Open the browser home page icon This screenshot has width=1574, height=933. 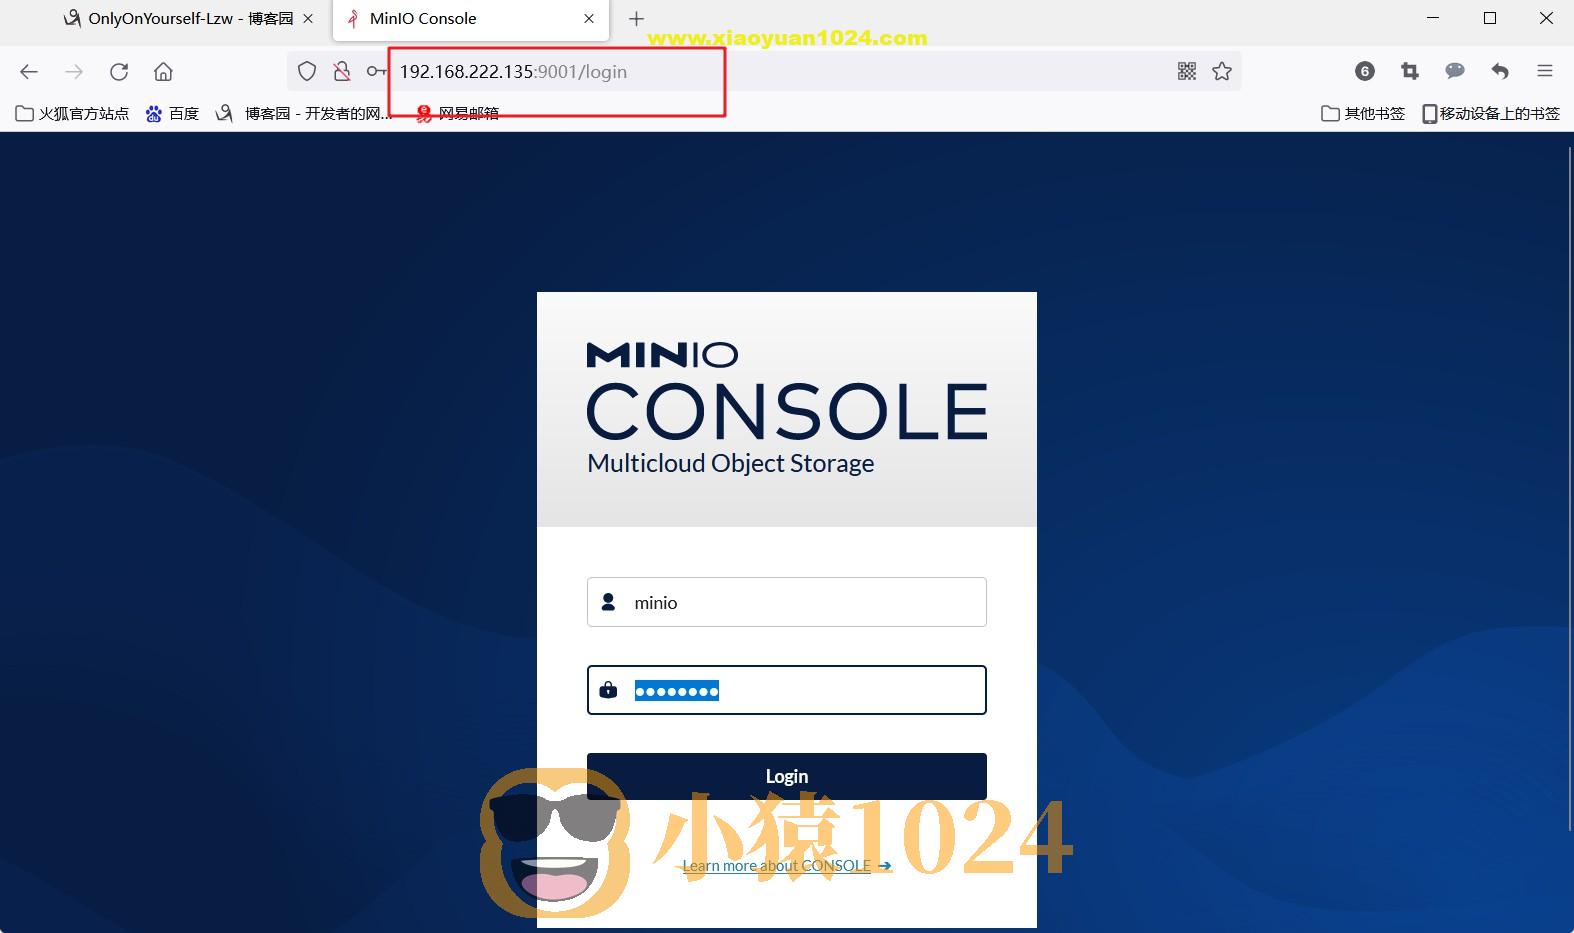[163, 71]
